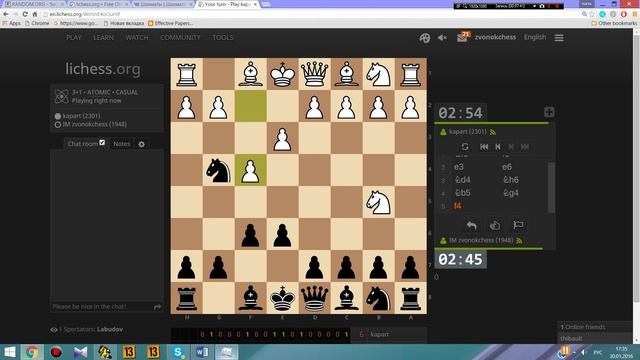
Task: Select the white knight on b5
Action: [x=379, y=202]
